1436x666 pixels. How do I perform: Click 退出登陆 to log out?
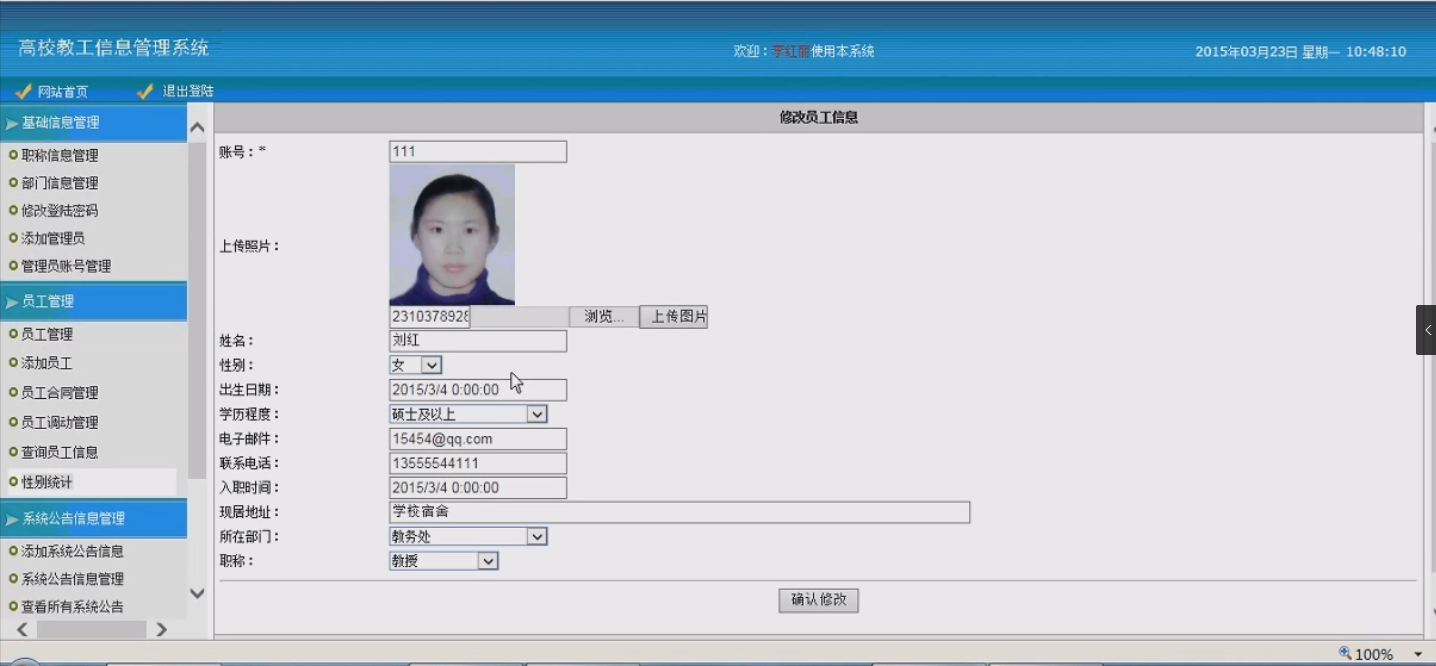[x=188, y=91]
